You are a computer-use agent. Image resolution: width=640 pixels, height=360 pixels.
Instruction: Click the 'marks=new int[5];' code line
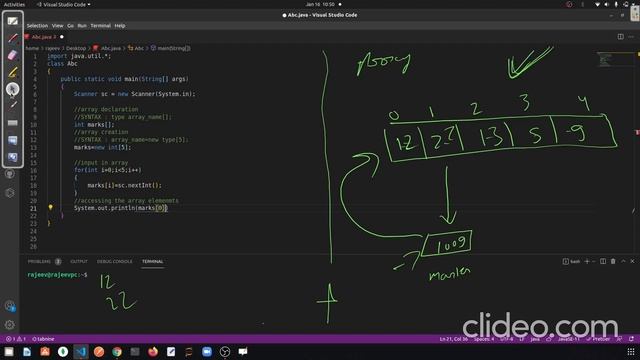tap(102, 147)
